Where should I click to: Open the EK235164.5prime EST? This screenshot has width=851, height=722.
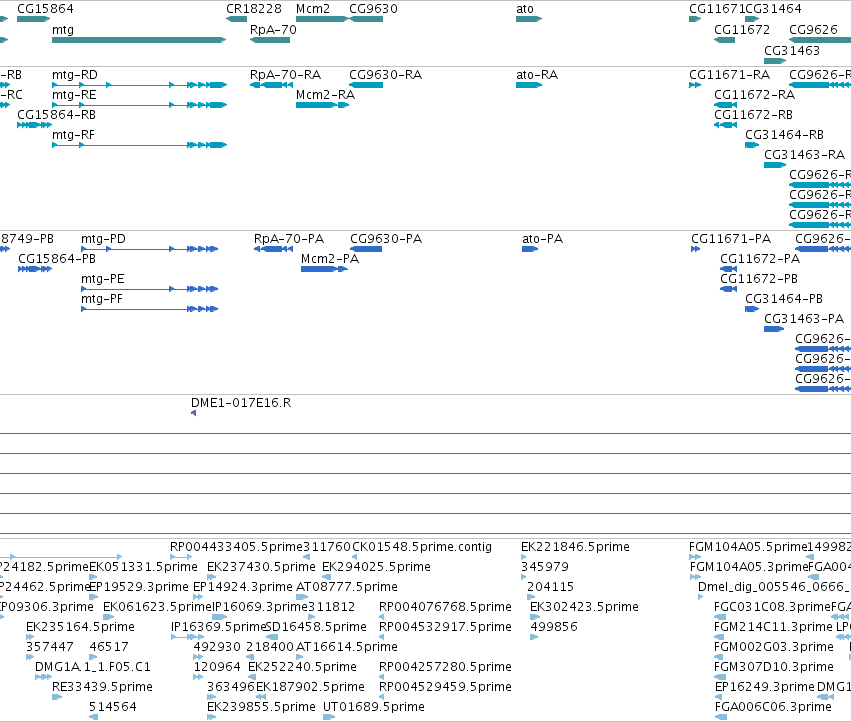[x=30, y=637]
